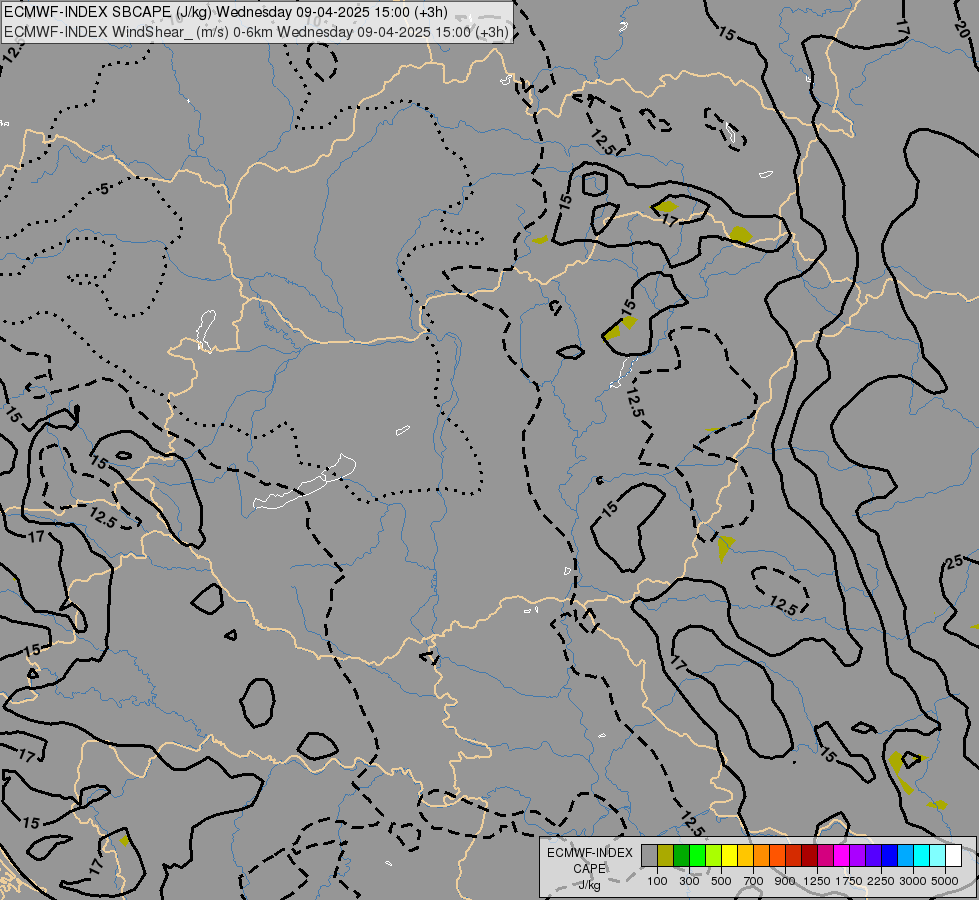Image resolution: width=979 pixels, height=900 pixels.
Task: Click the legend's ECMWF-INDEX heading
Action: (x=589, y=853)
